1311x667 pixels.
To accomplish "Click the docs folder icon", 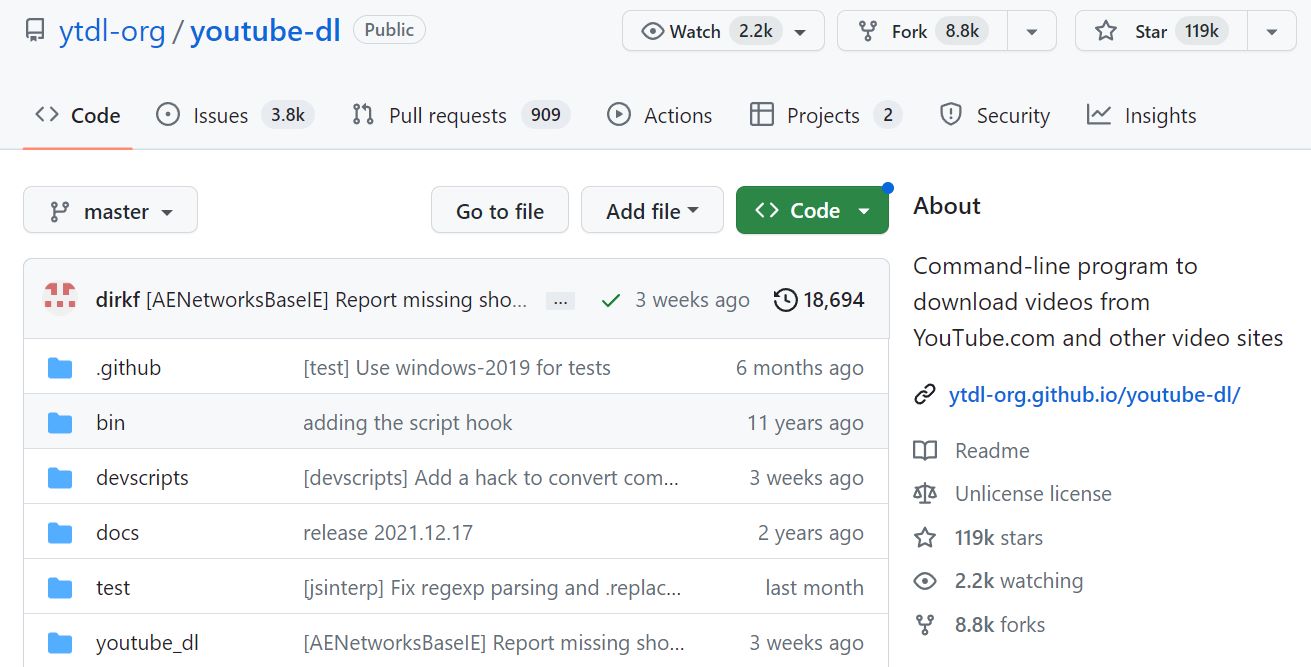I will pos(60,533).
